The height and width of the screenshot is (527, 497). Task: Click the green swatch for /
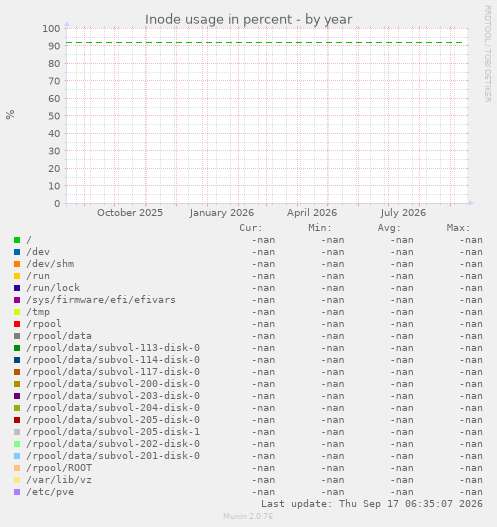[17, 240]
